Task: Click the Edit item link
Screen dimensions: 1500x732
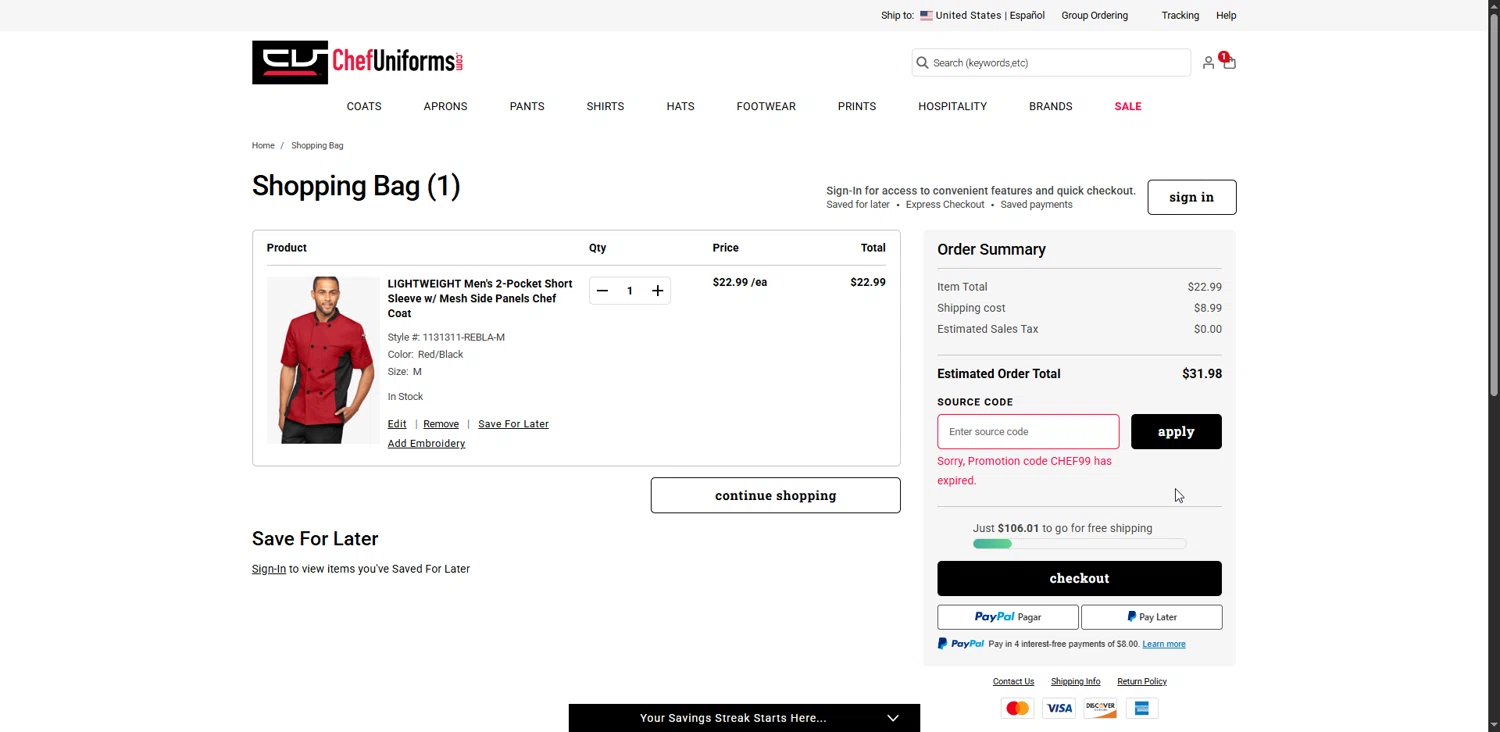Action: (x=397, y=424)
